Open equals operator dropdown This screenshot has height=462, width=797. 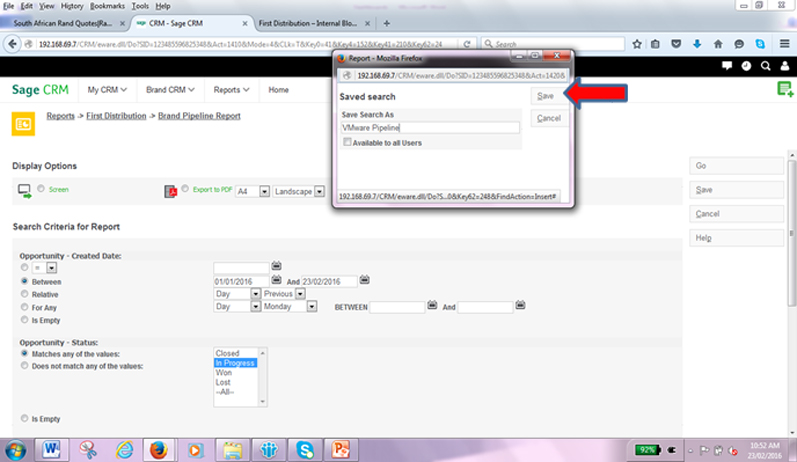point(44,268)
